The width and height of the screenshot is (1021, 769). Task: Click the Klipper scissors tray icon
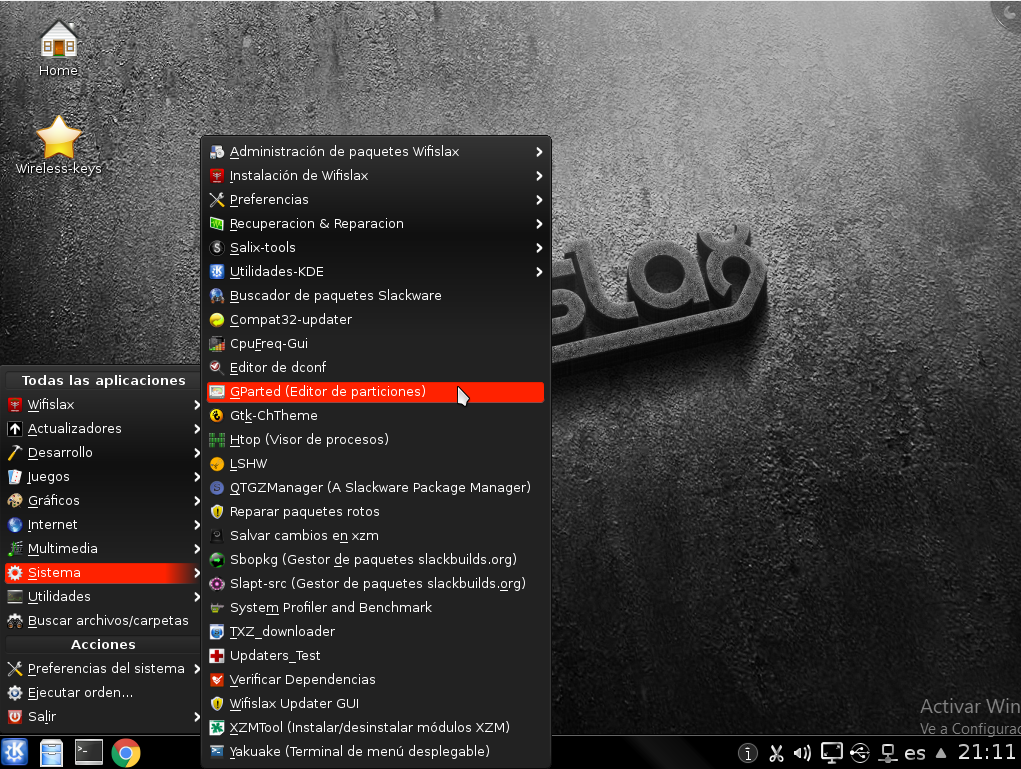point(776,753)
